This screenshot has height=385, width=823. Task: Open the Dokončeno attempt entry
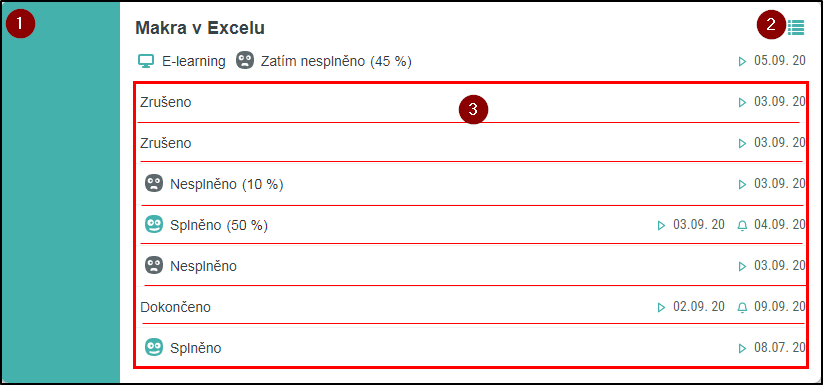point(471,306)
